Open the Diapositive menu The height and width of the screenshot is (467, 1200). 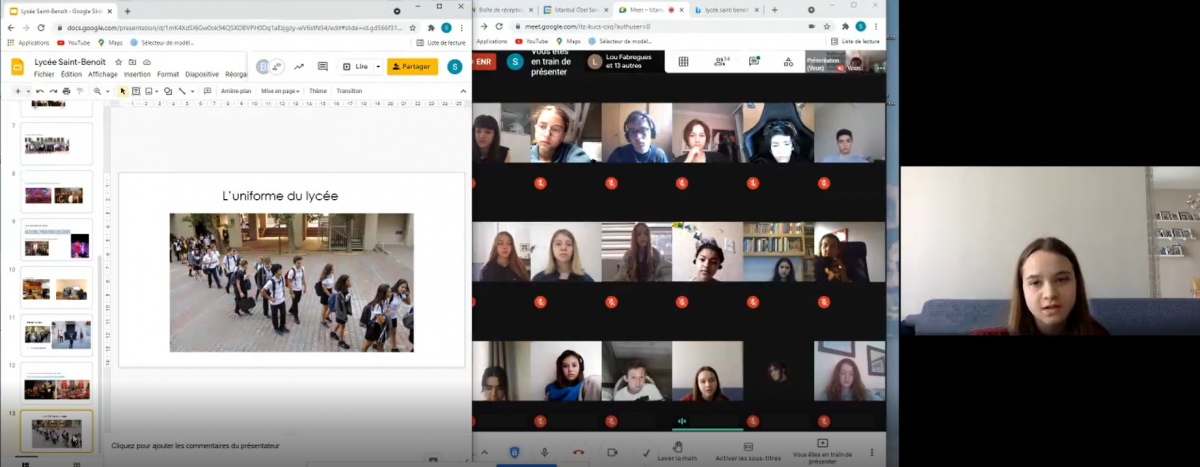[x=202, y=74]
